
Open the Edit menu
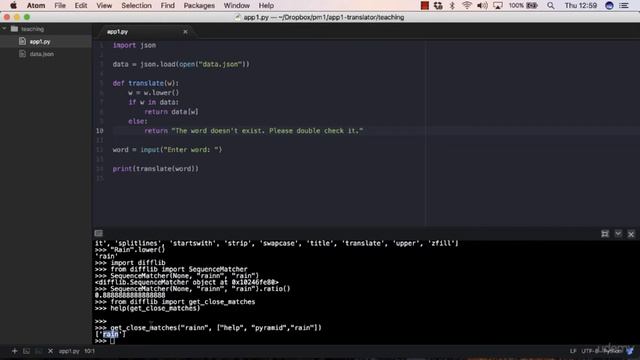tap(81, 5)
